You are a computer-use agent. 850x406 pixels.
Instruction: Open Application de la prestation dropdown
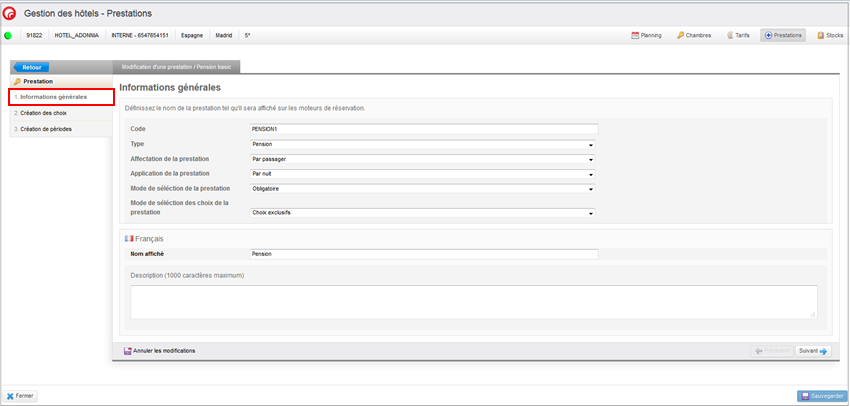click(422, 173)
